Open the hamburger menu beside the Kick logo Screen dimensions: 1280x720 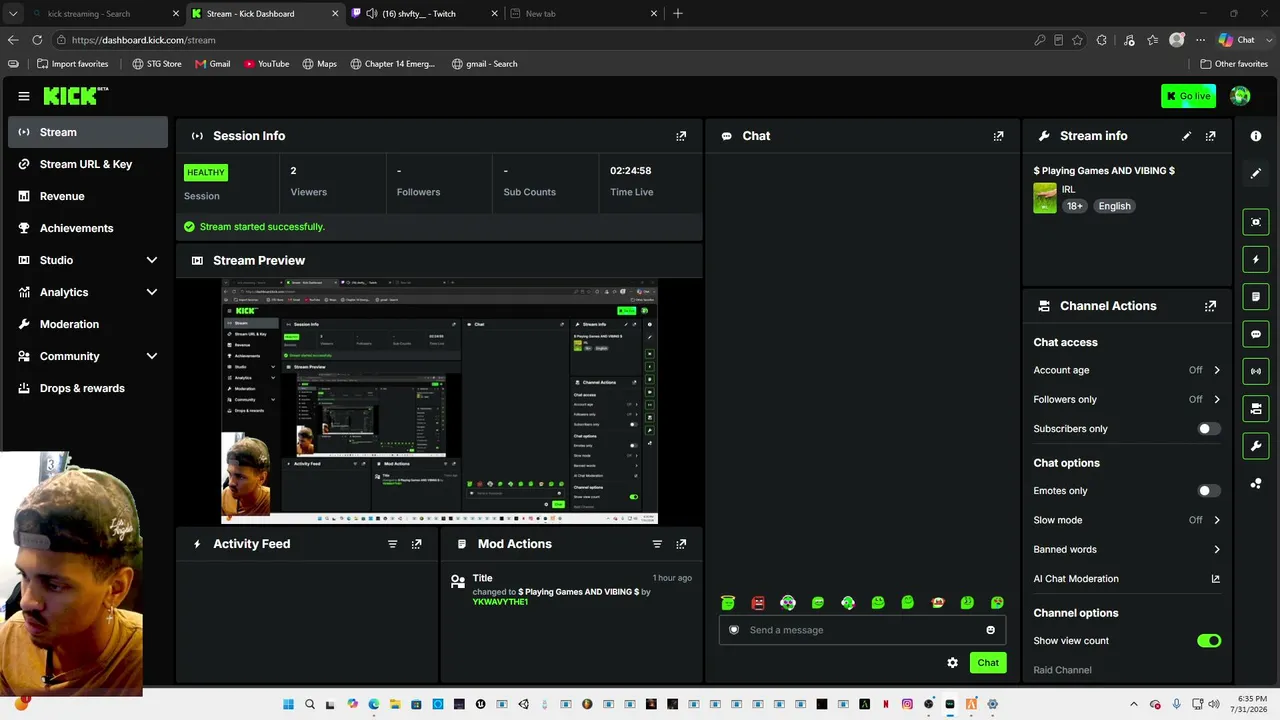pyautogui.click(x=24, y=96)
